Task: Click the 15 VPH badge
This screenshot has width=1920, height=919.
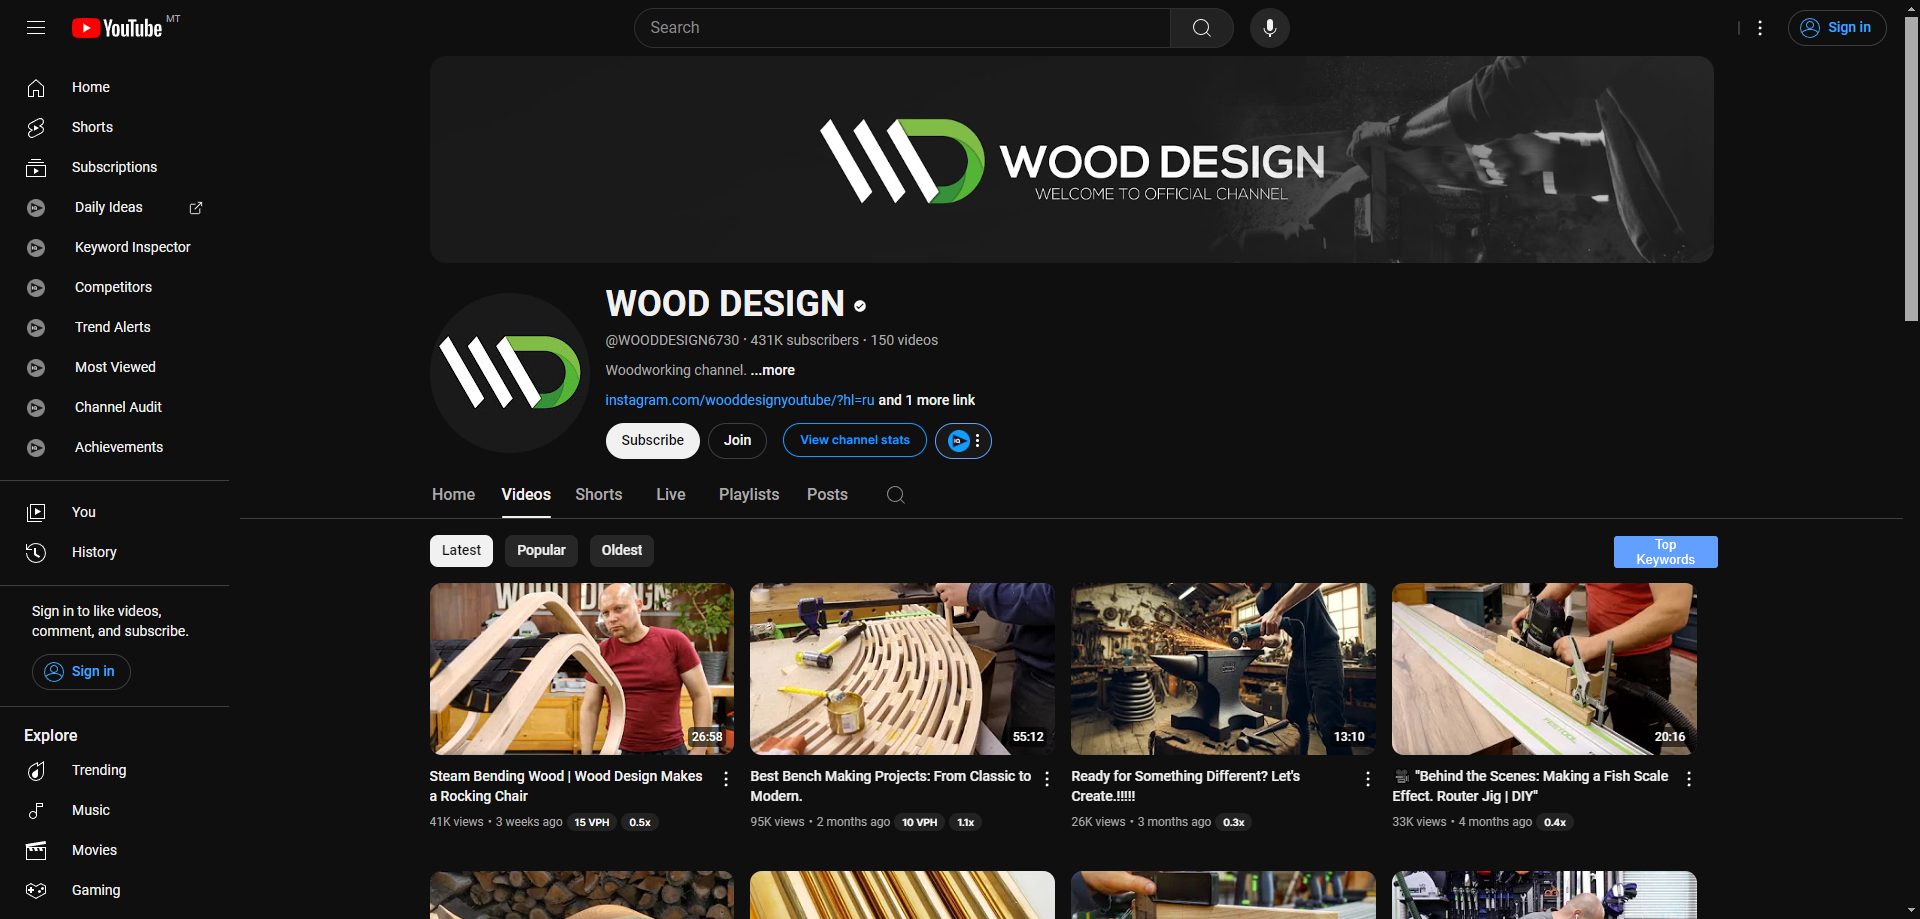Action: [591, 823]
